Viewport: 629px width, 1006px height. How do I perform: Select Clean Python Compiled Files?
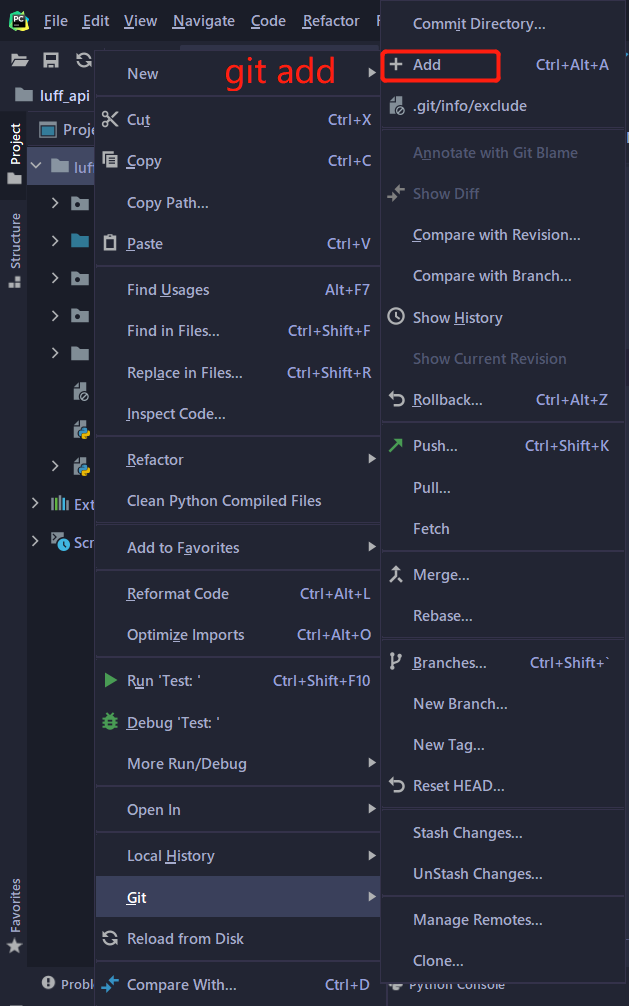tap(237, 500)
